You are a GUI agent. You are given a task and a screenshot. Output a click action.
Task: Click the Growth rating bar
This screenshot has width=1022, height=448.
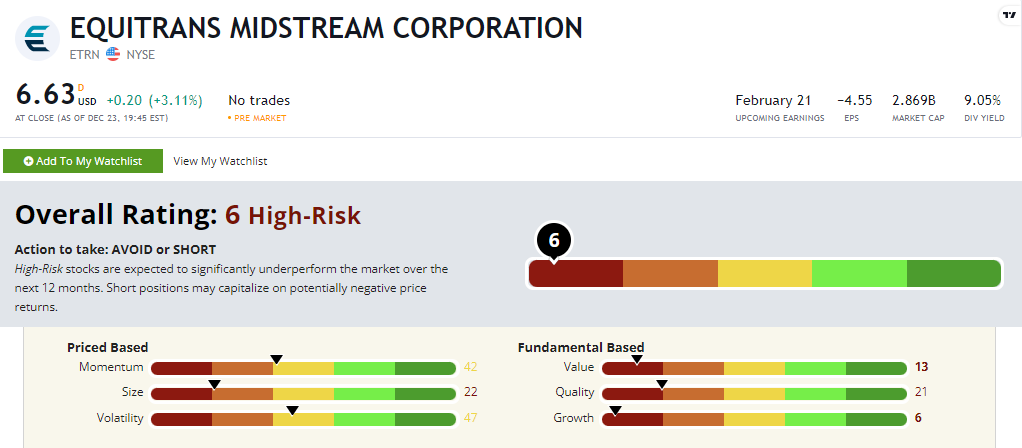pyautogui.click(x=754, y=419)
